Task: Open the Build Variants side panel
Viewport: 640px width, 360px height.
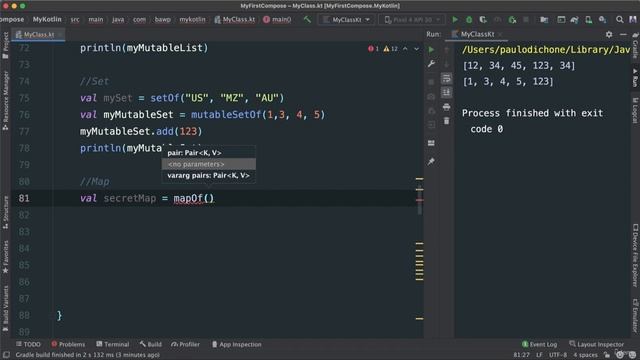Action: 5,309
